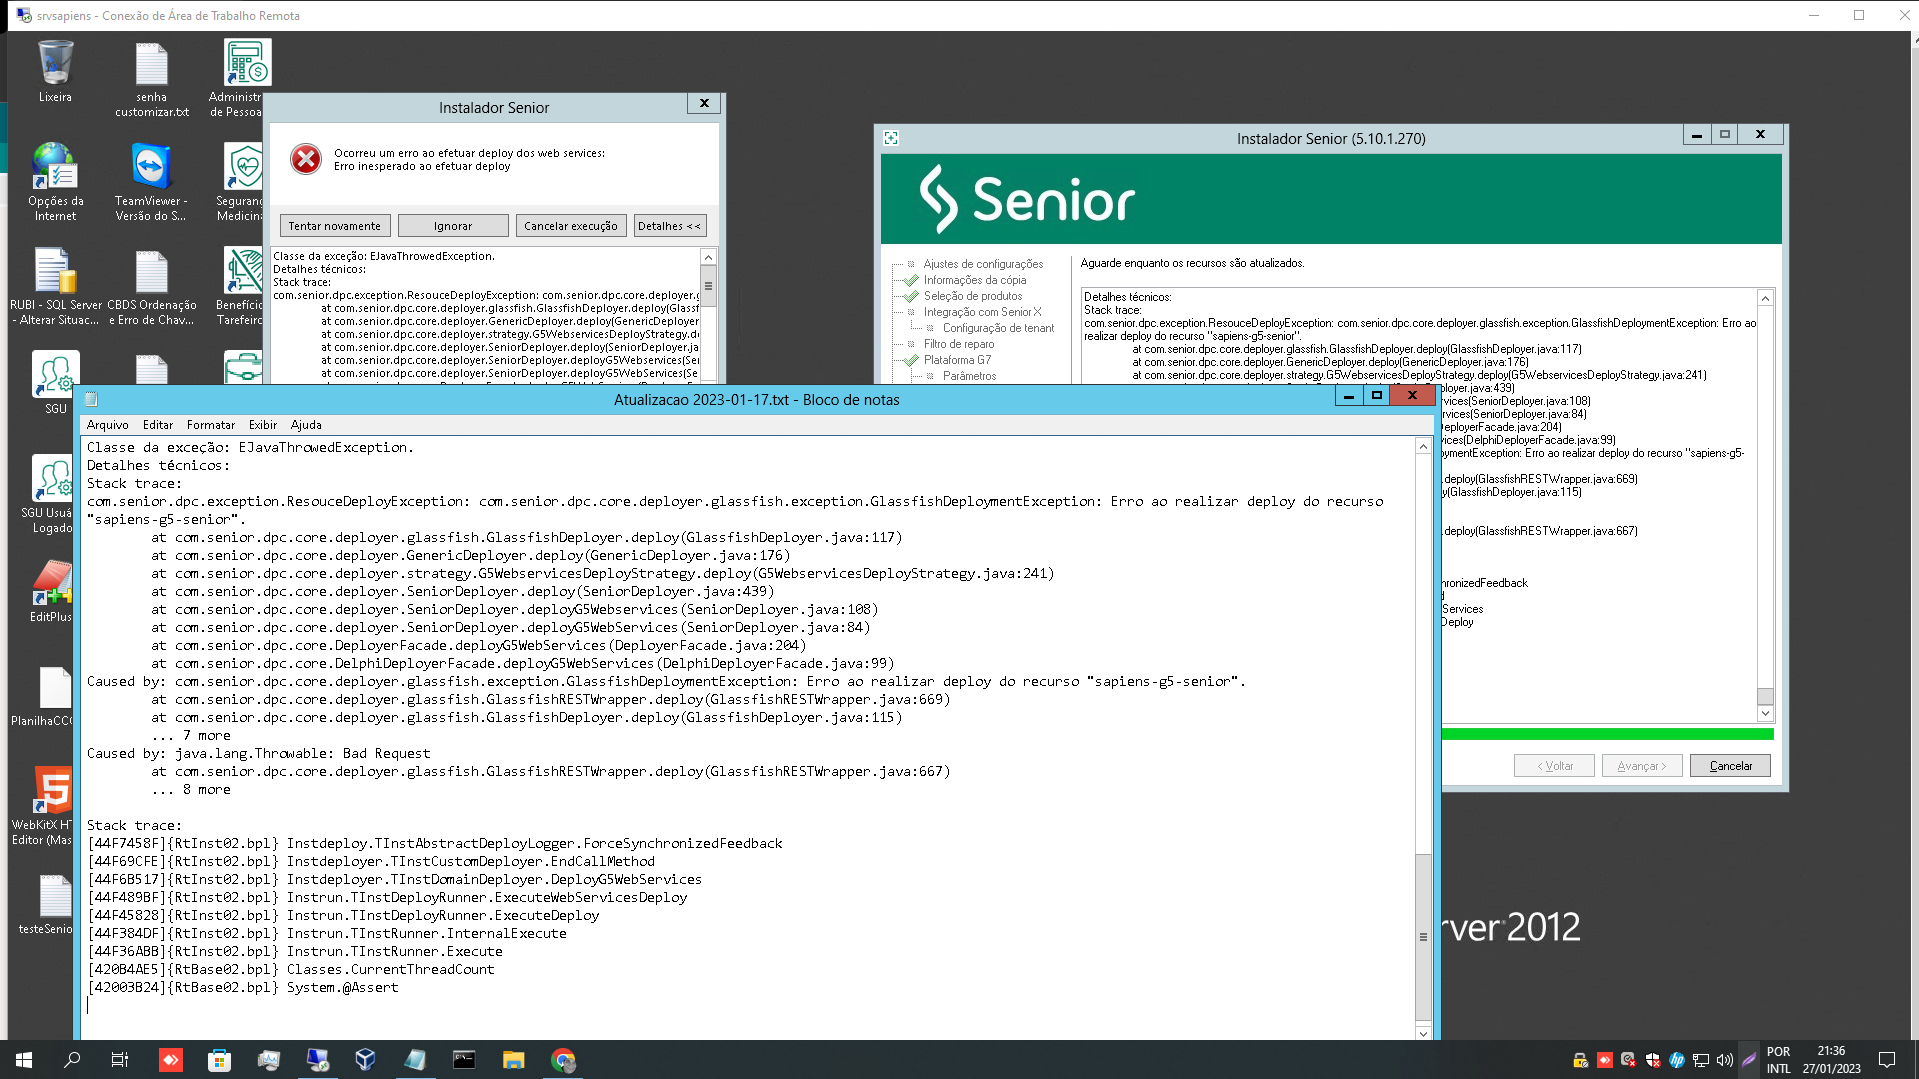This screenshot has width=1919, height=1079.
Task: Open the Arquivo menu in Notepad
Action: coord(107,425)
